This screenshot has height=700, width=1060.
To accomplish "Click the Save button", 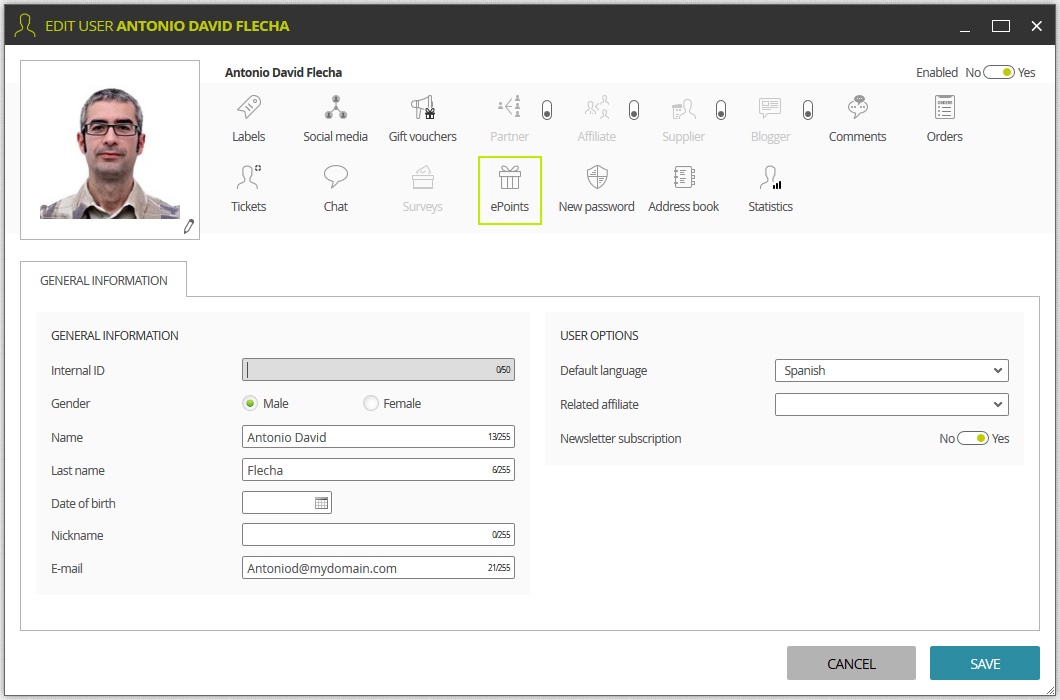I will pos(984,663).
